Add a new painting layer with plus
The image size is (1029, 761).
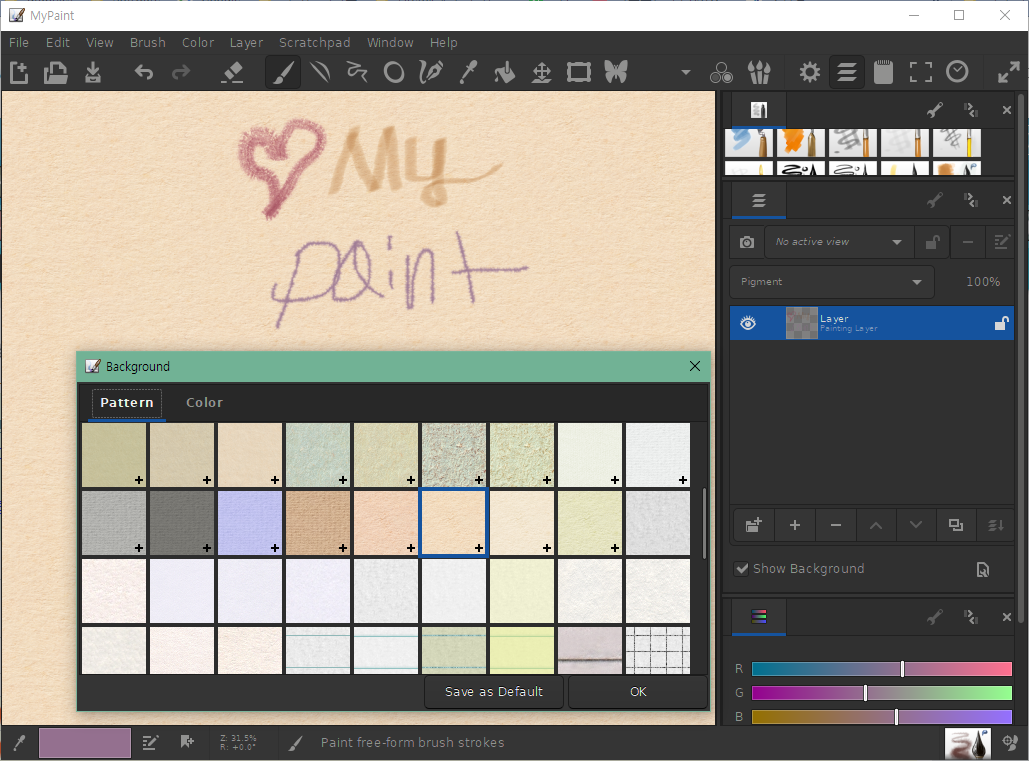point(795,525)
